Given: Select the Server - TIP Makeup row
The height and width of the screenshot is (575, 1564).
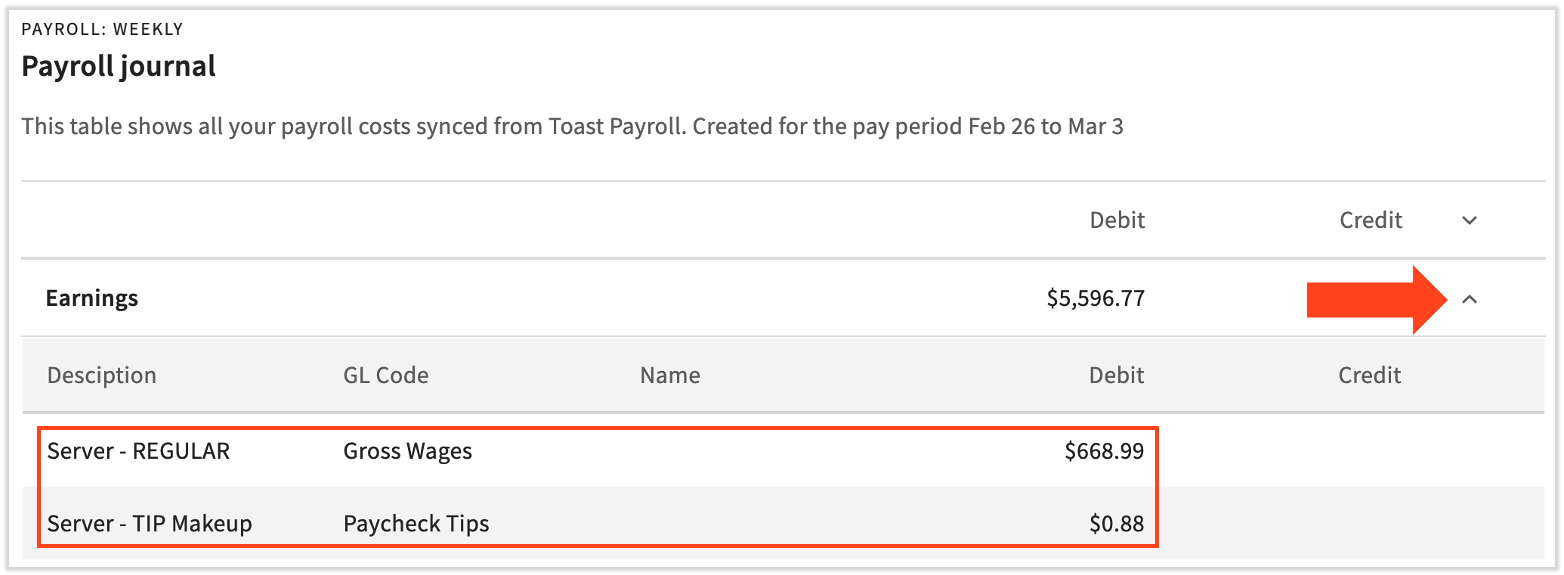Looking at the screenshot, I should coord(150,523).
